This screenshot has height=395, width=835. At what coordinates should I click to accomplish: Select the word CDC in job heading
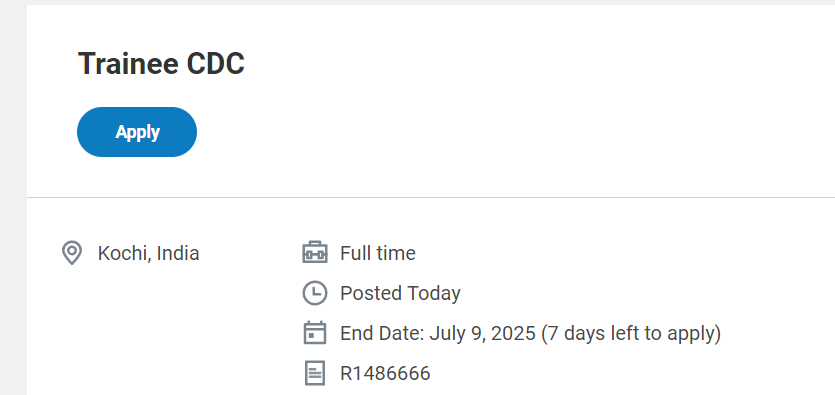215,64
